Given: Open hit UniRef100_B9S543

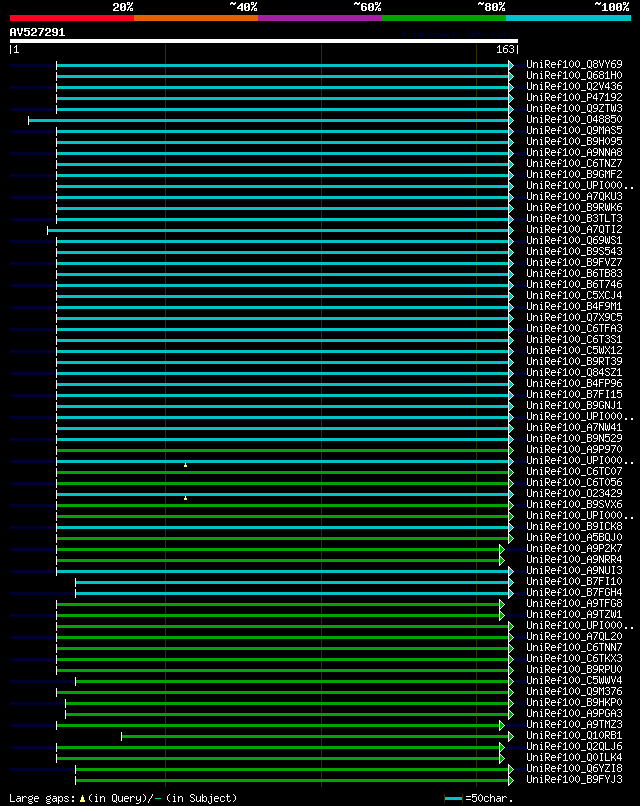Looking at the screenshot, I should (x=574, y=251).
